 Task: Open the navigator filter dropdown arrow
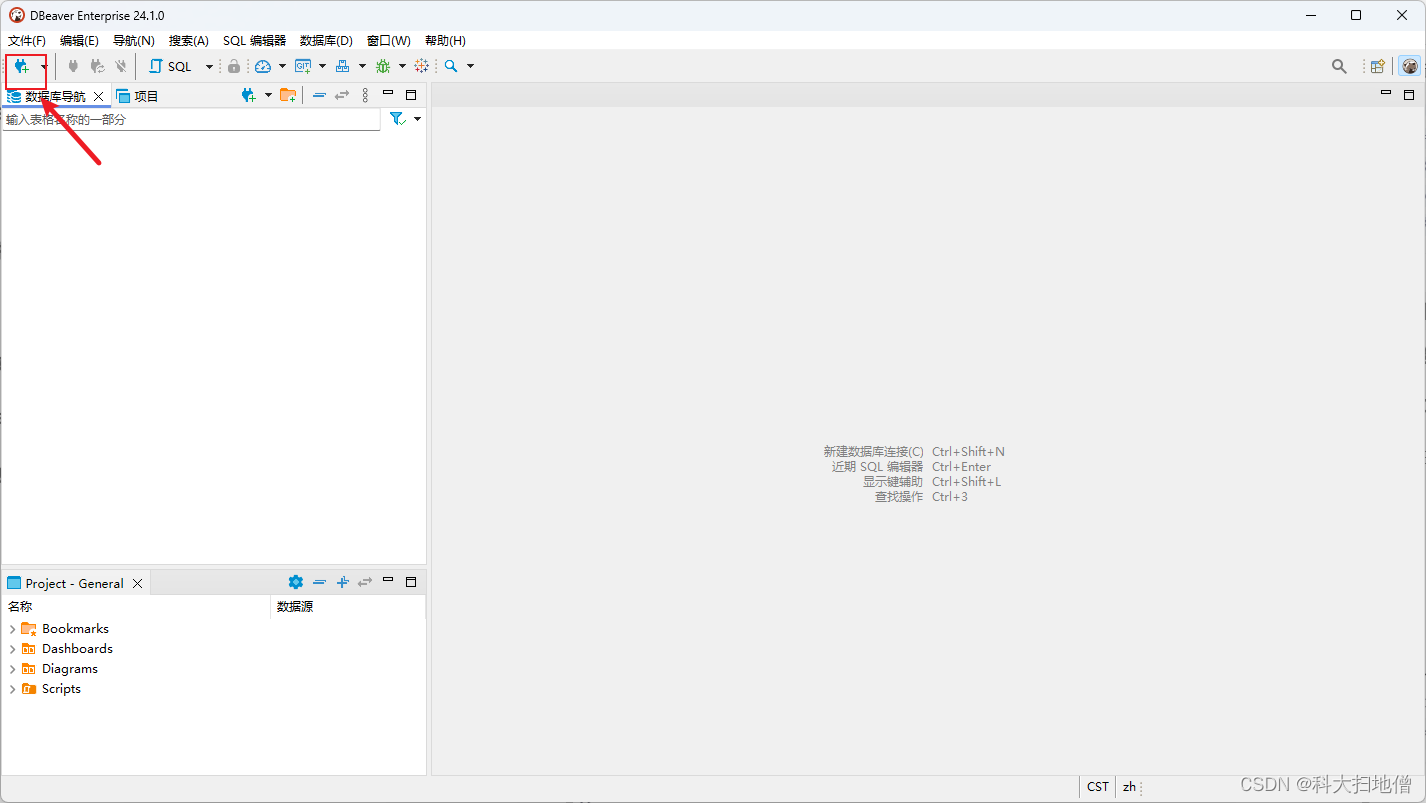pos(417,119)
